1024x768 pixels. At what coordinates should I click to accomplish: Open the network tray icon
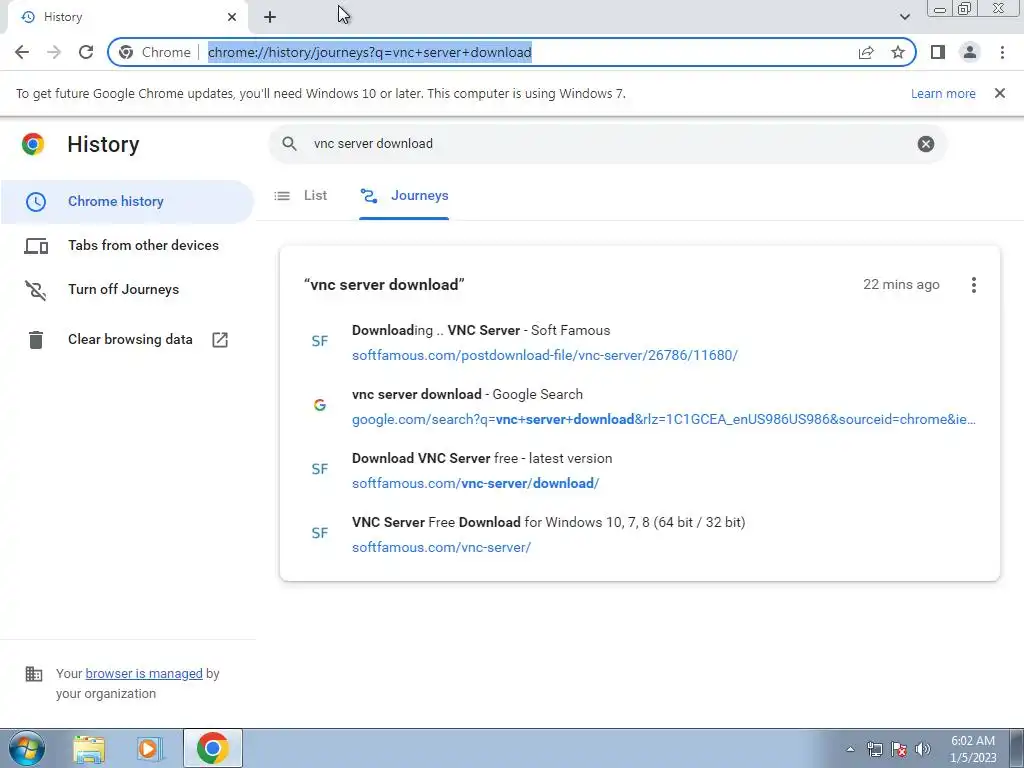click(874, 749)
